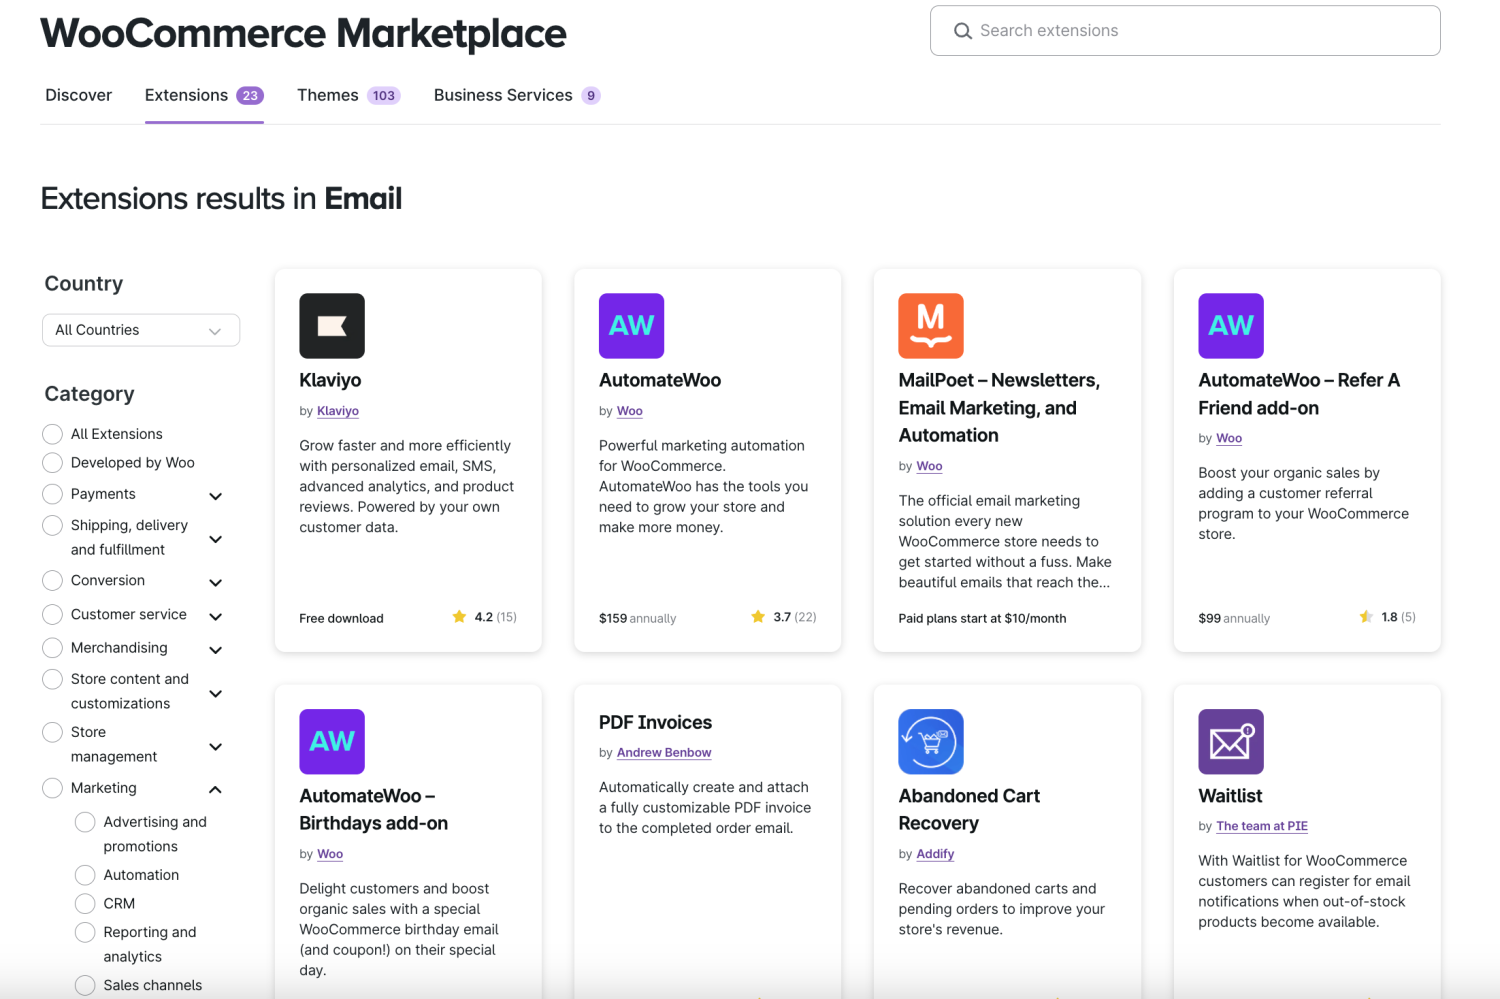Click the Waitlist envelope icon
The image size is (1500, 999).
[x=1230, y=741]
